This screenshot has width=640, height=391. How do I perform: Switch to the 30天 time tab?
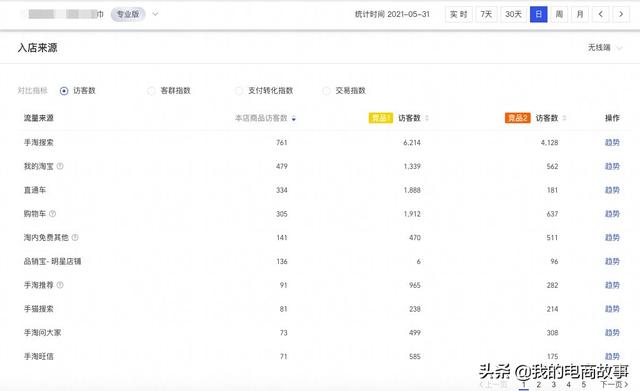[513, 14]
